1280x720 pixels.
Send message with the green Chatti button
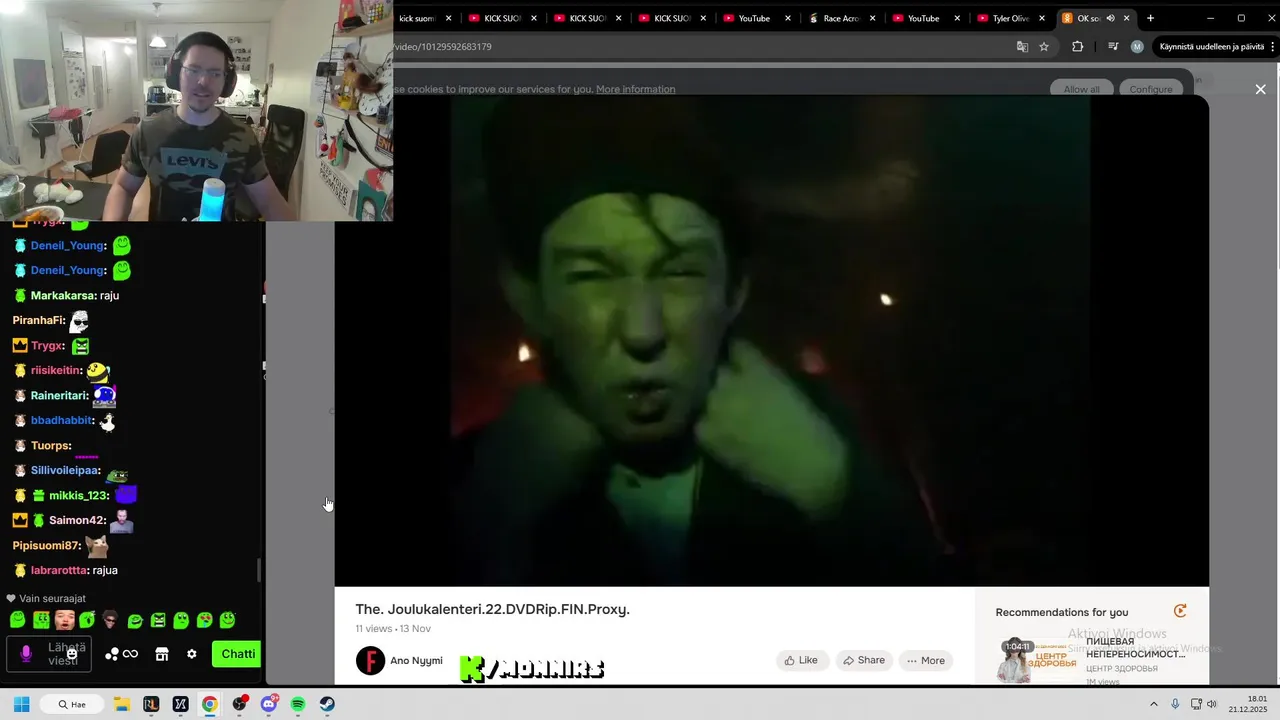point(237,654)
